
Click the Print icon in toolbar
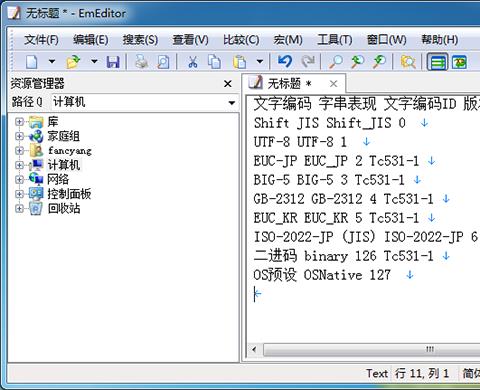click(141, 62)
